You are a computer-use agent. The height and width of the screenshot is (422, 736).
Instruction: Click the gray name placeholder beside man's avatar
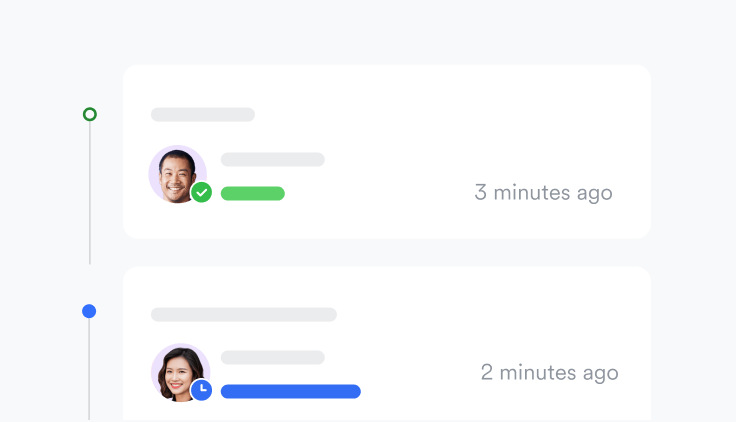(273, 159)
